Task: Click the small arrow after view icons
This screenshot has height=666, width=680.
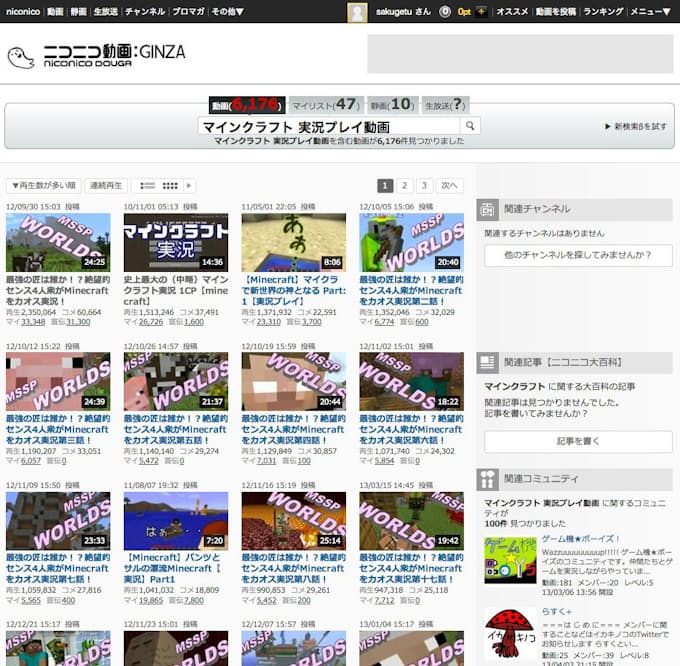Action: 189,186
